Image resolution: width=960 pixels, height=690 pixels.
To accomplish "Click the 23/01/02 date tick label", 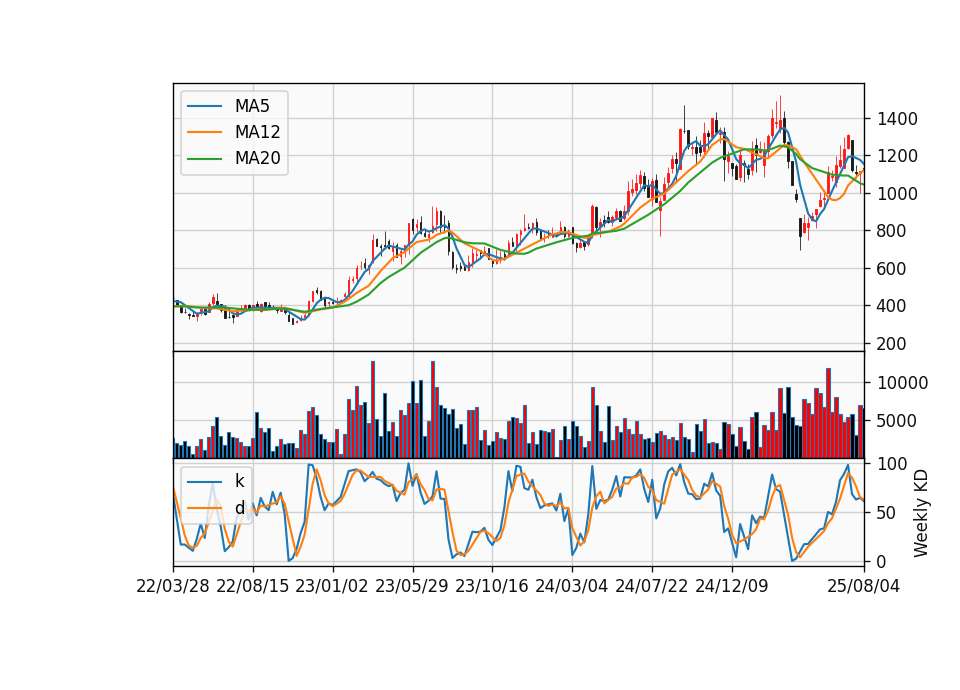I will coord(332,586).
